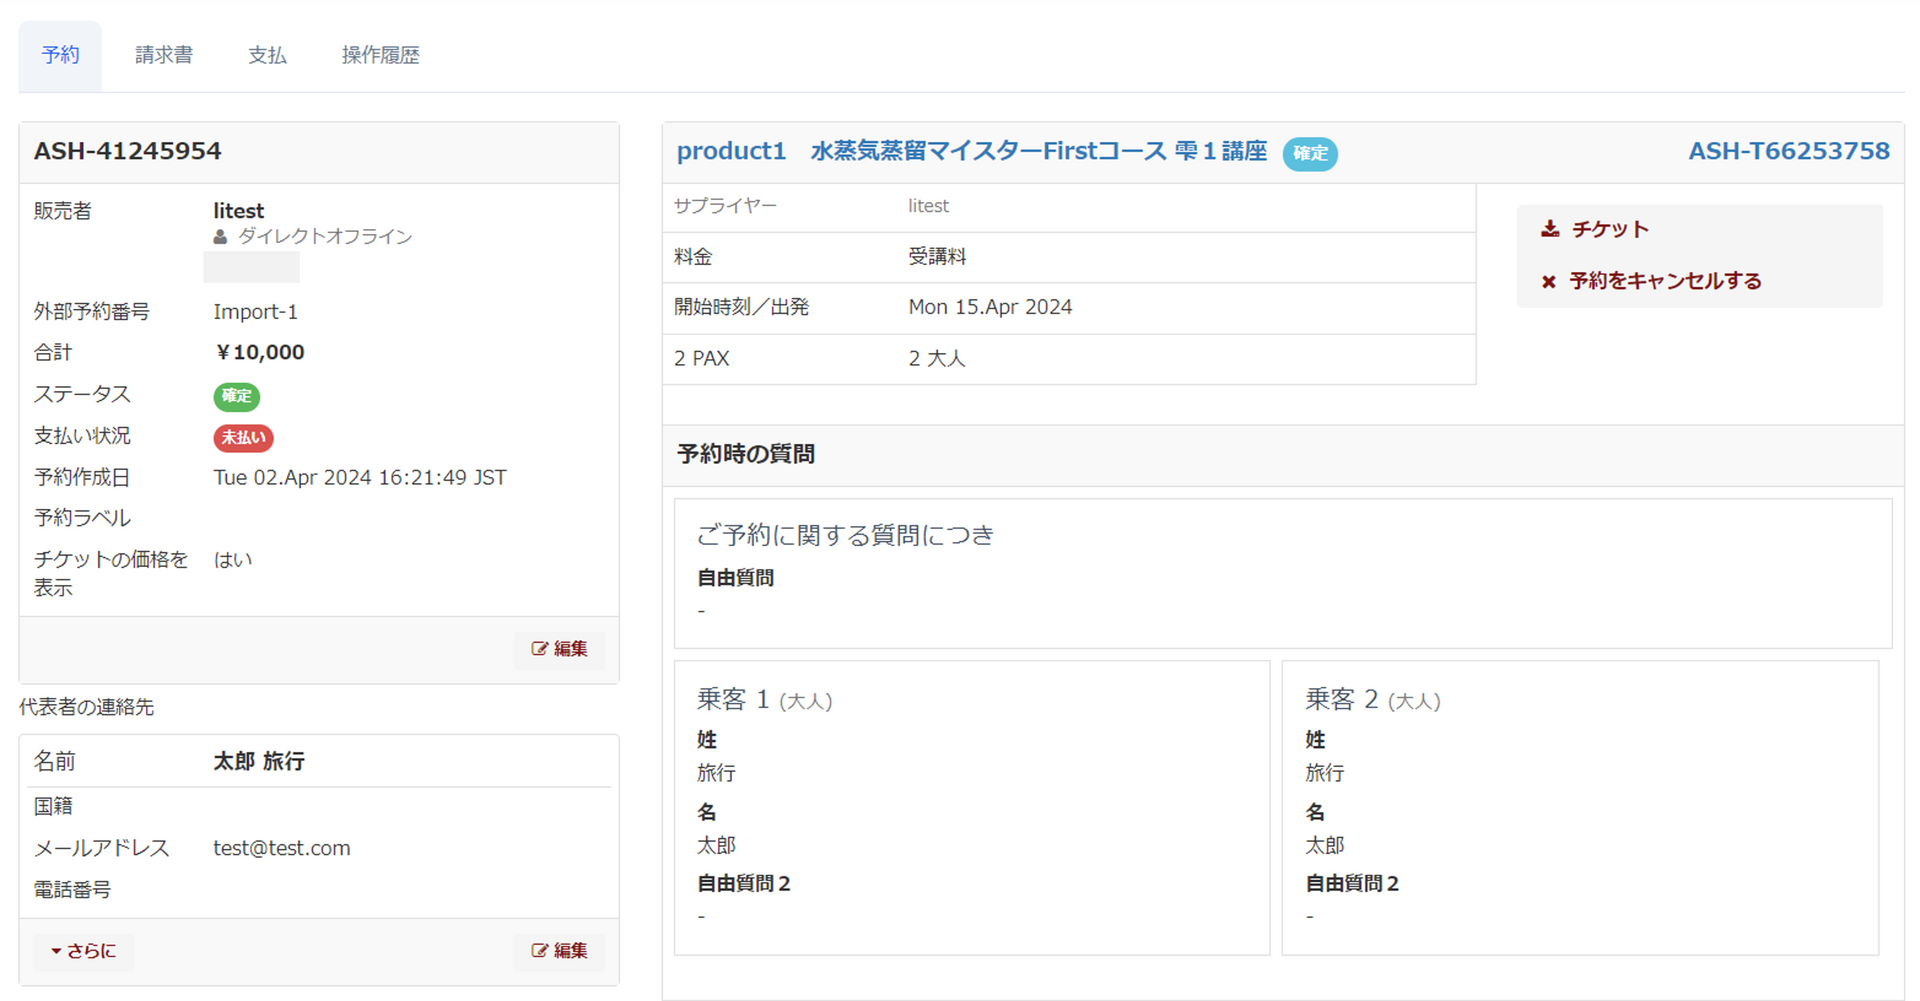The width and height of the screenshot is (1920, 1001).
Task: Click the litest seller name
Action: 238,211
